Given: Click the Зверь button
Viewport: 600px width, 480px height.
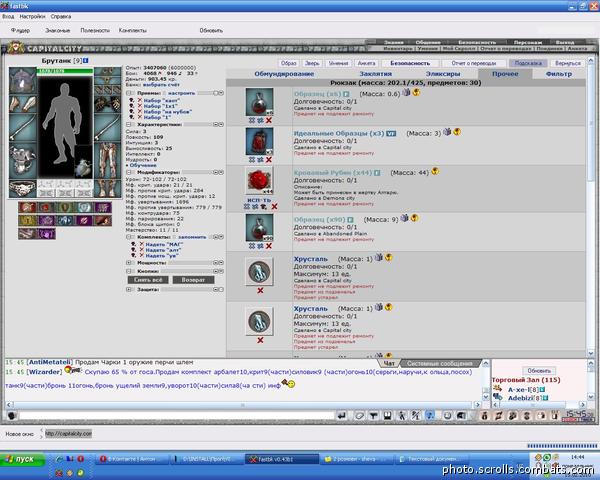Looking at the screenshot, I should click(x=313, y=63).
